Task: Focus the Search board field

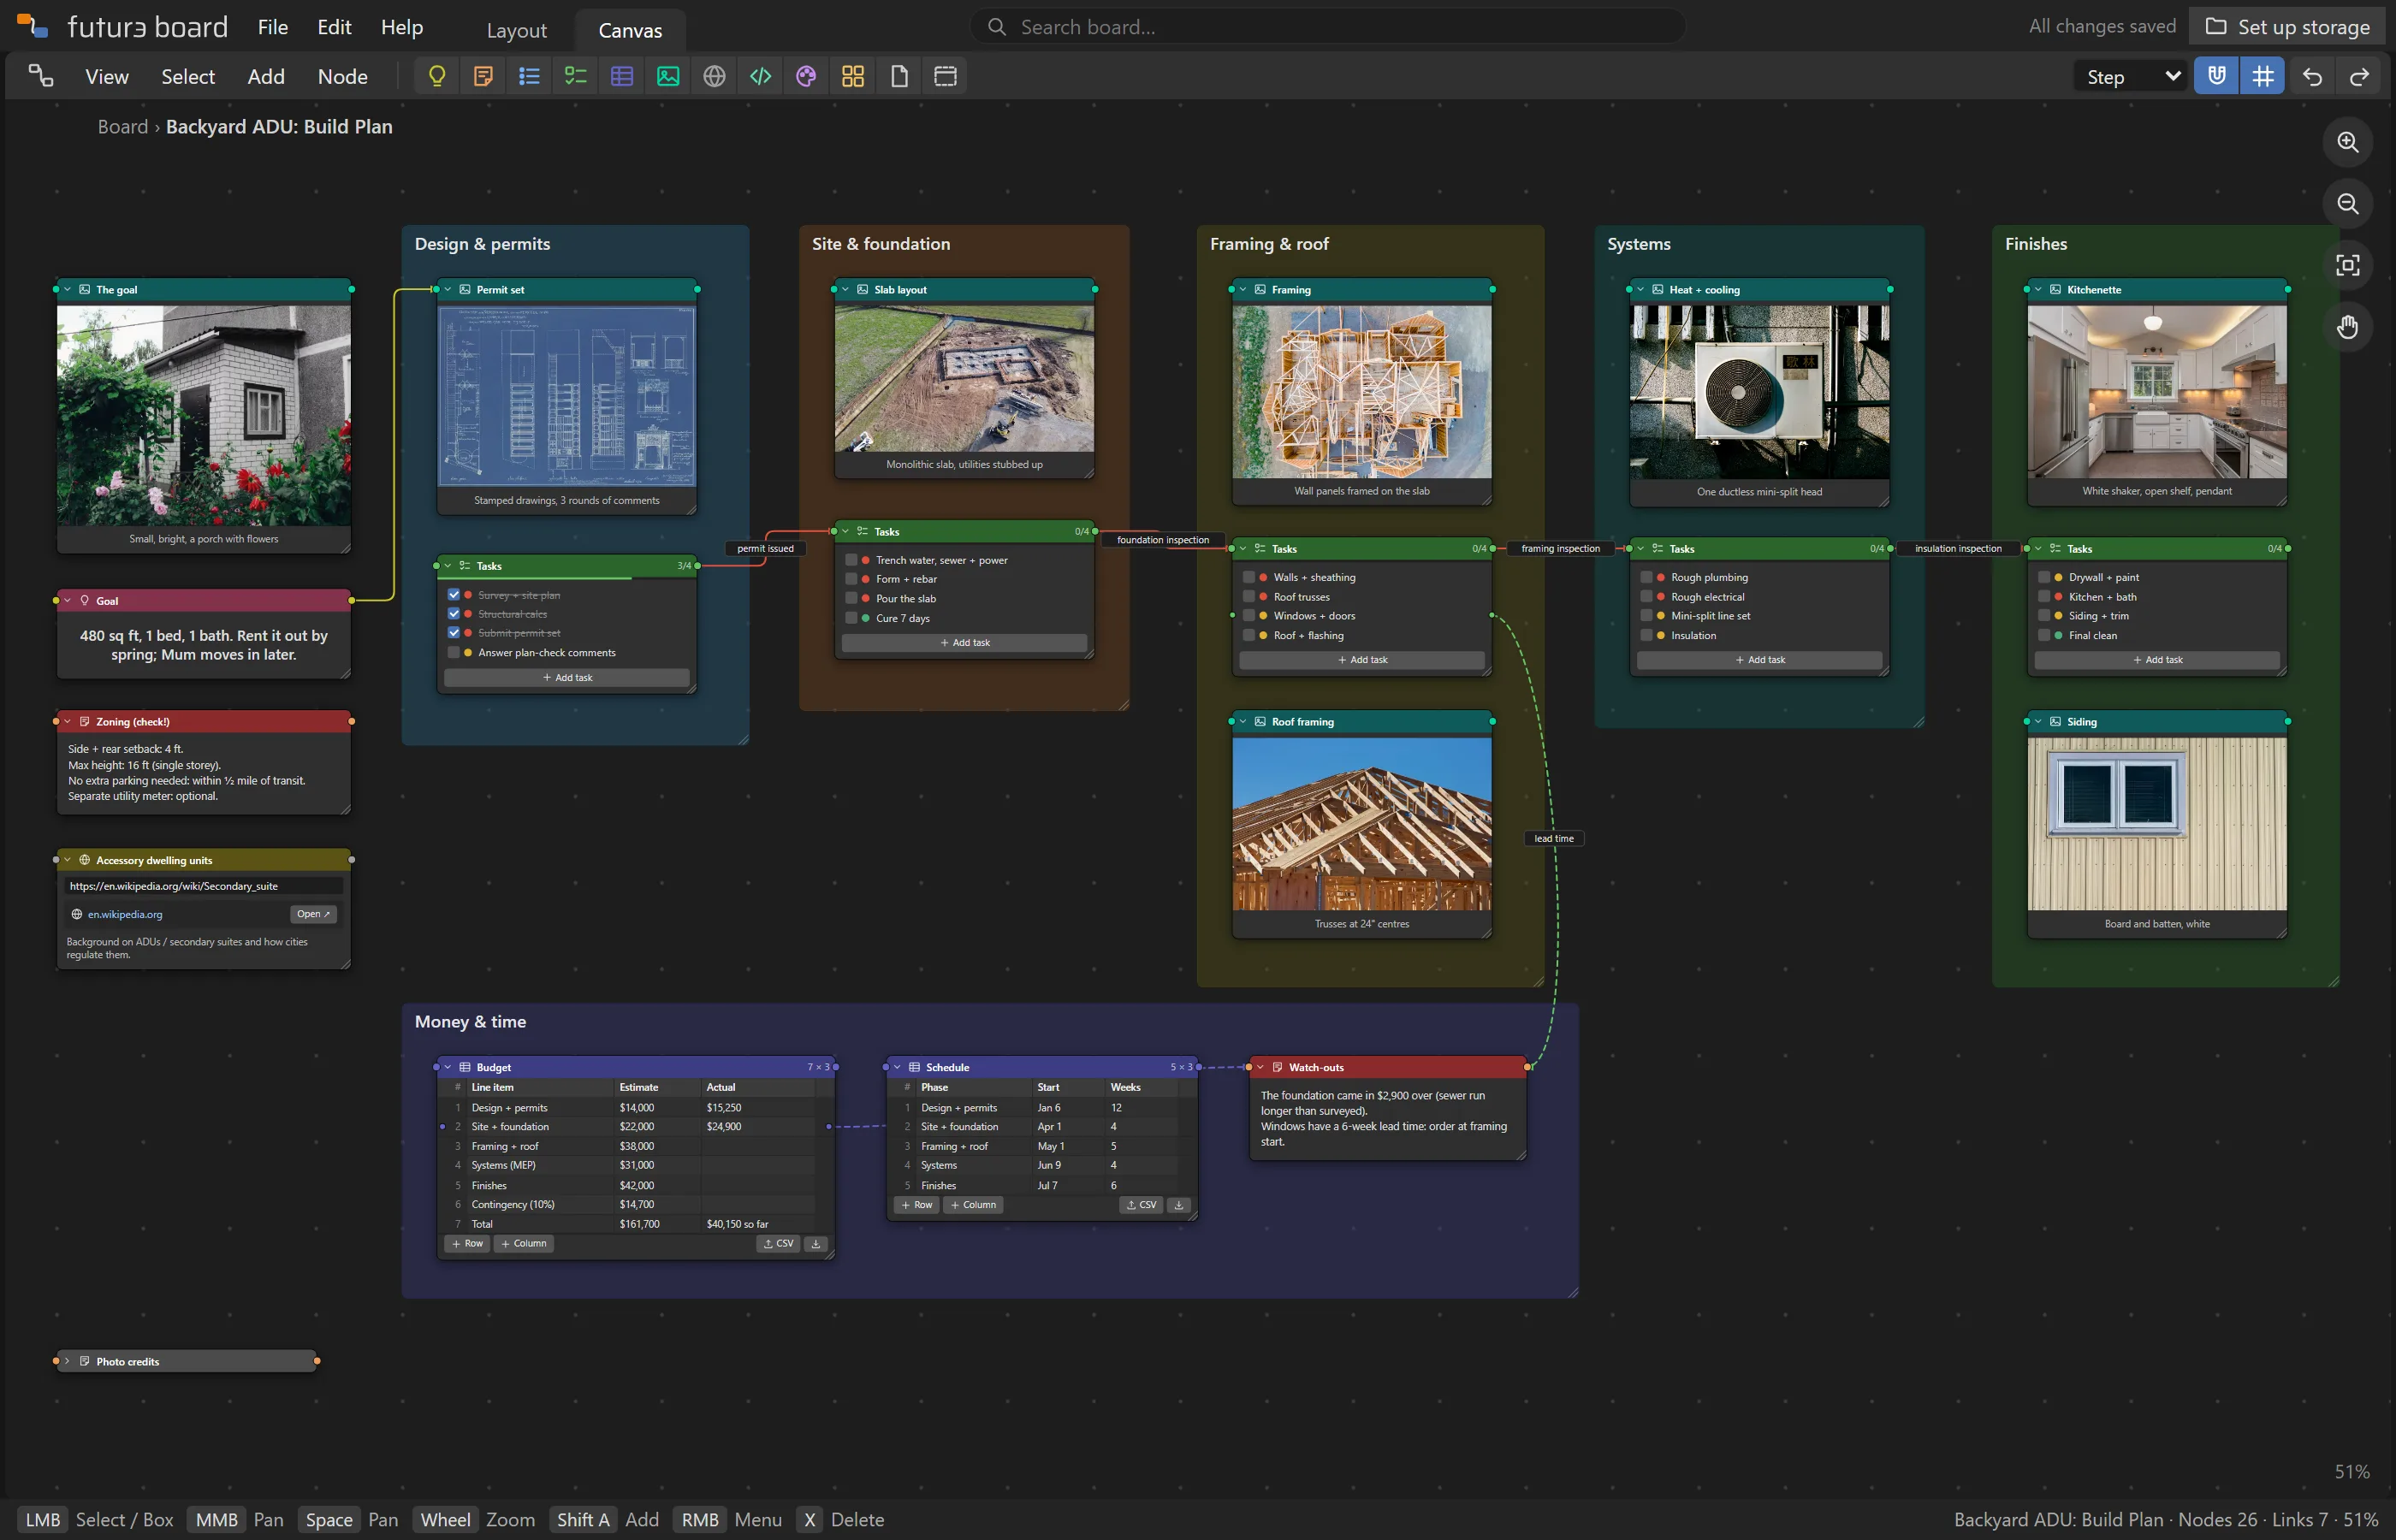Action: [x=1328, y=27]
